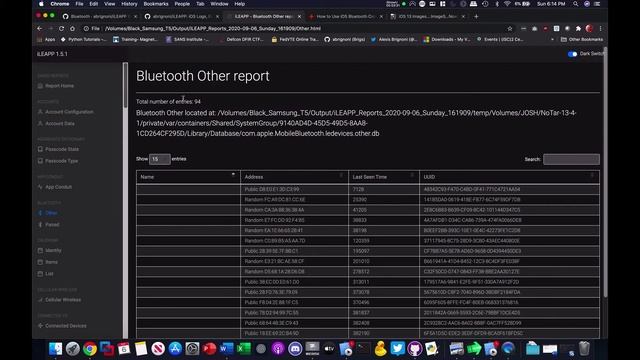The image size is (640, 360).
Task: Open the Apple menu
Action: pos(41,4)
